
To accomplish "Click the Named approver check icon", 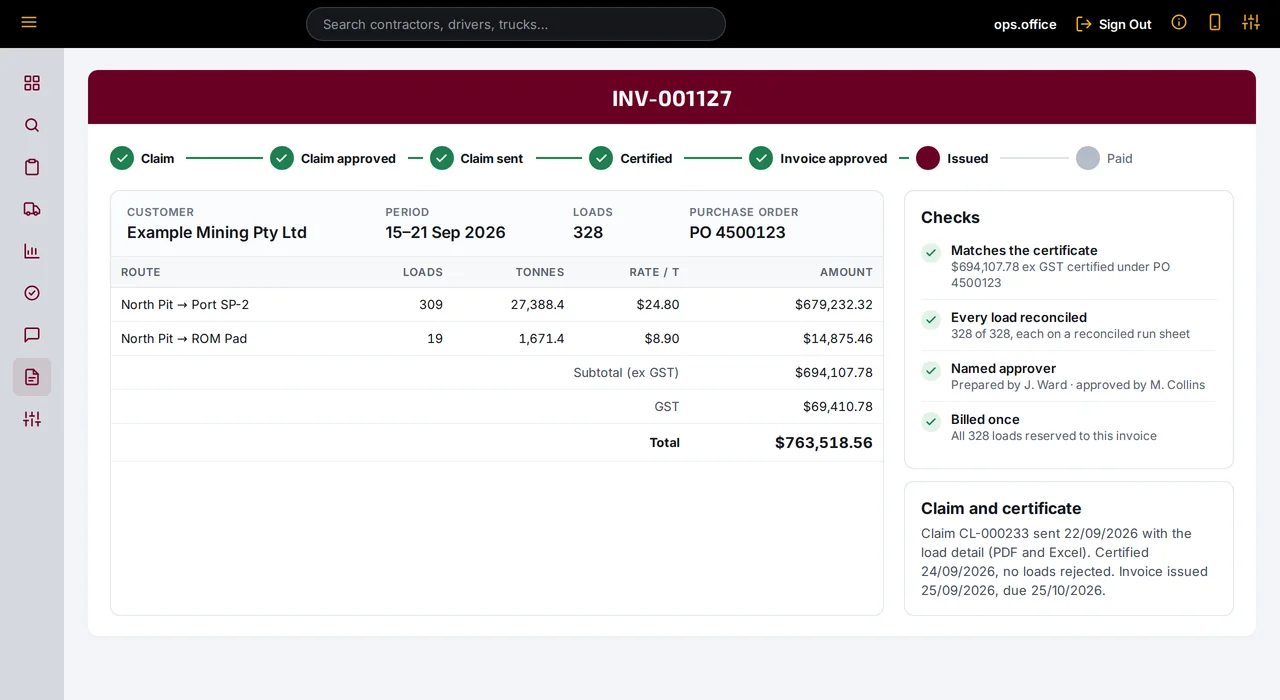I will click(x=931, y=371).
